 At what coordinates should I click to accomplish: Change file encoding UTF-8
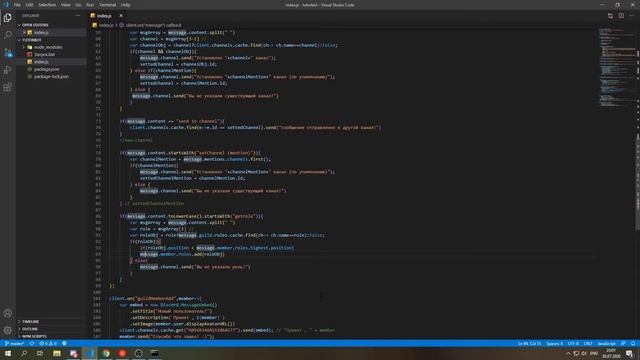click(573, 344)
